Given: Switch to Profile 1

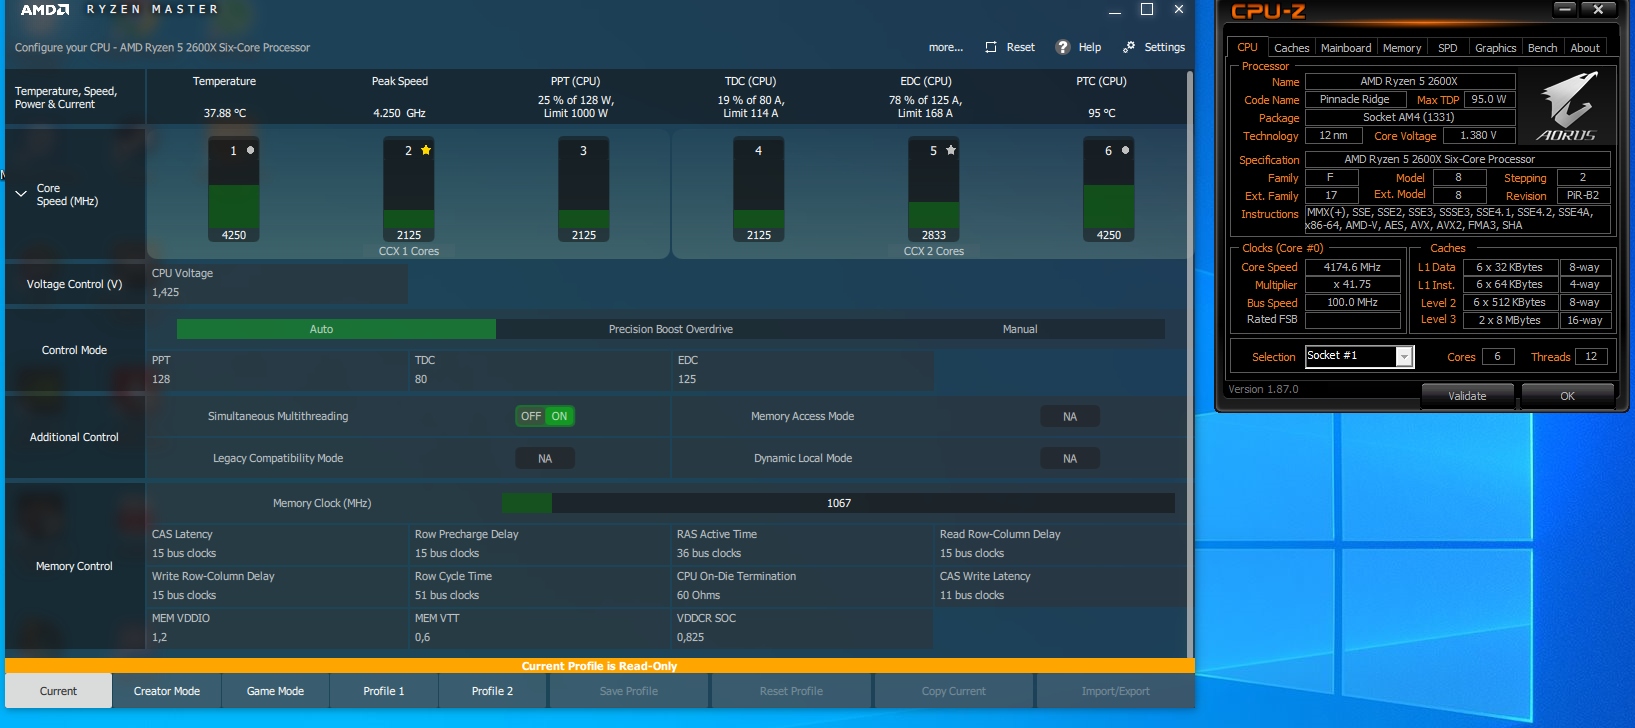Looking at the screenshot, I should [384, 691].
